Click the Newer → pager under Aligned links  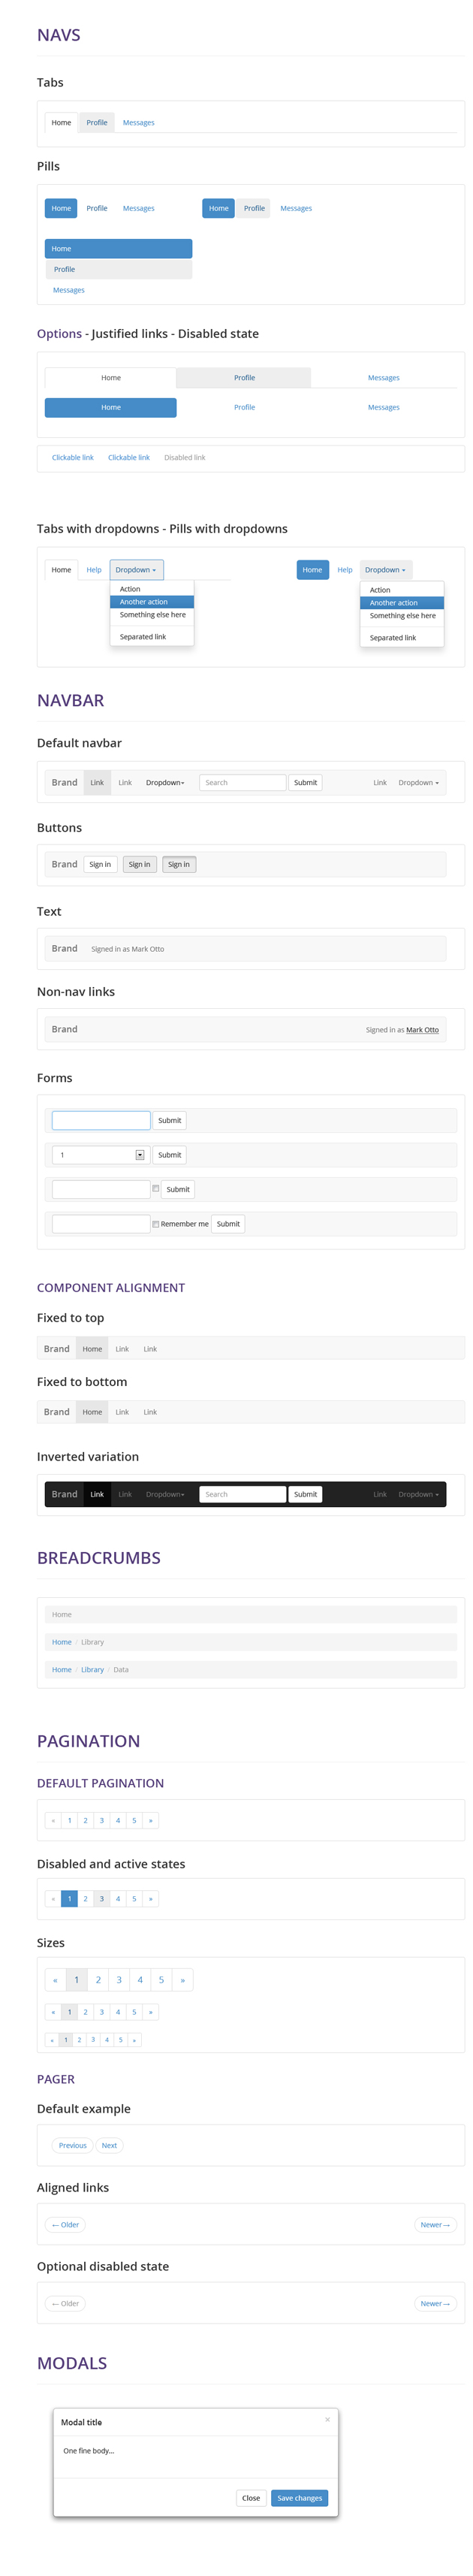click(x=435, y=2225)
